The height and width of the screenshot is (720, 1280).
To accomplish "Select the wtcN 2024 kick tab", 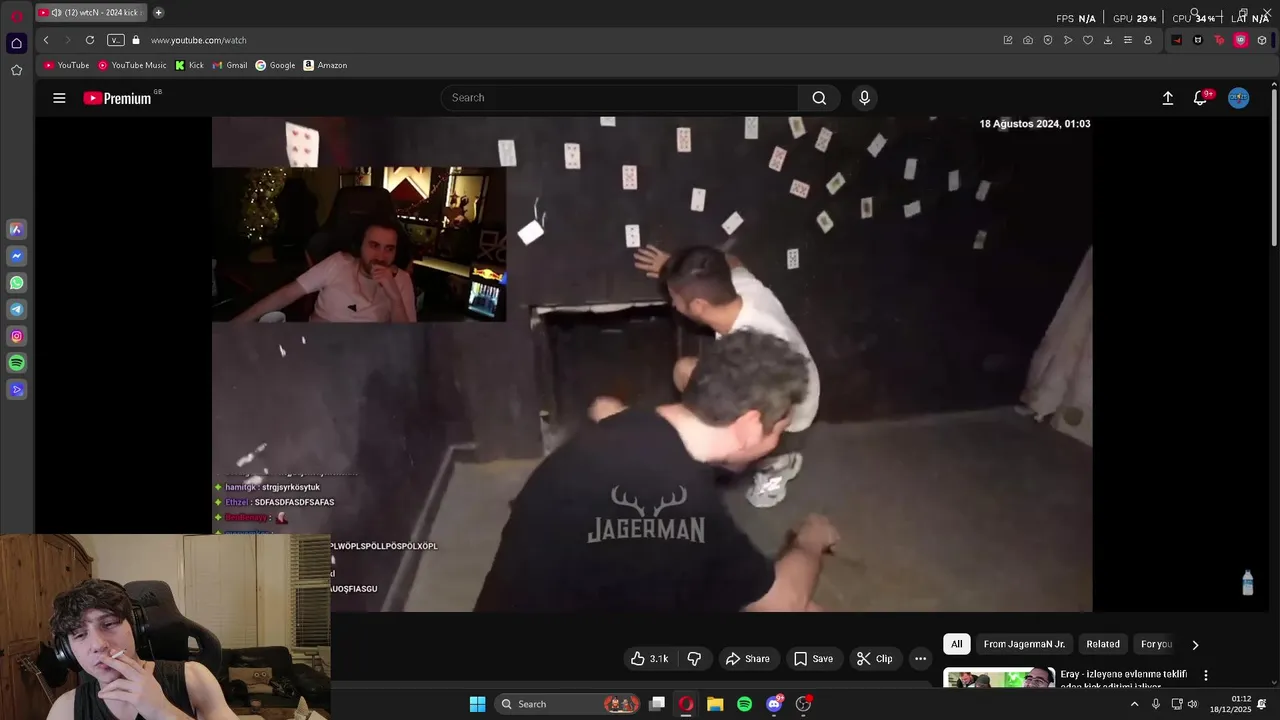I will tap(91, 13).
